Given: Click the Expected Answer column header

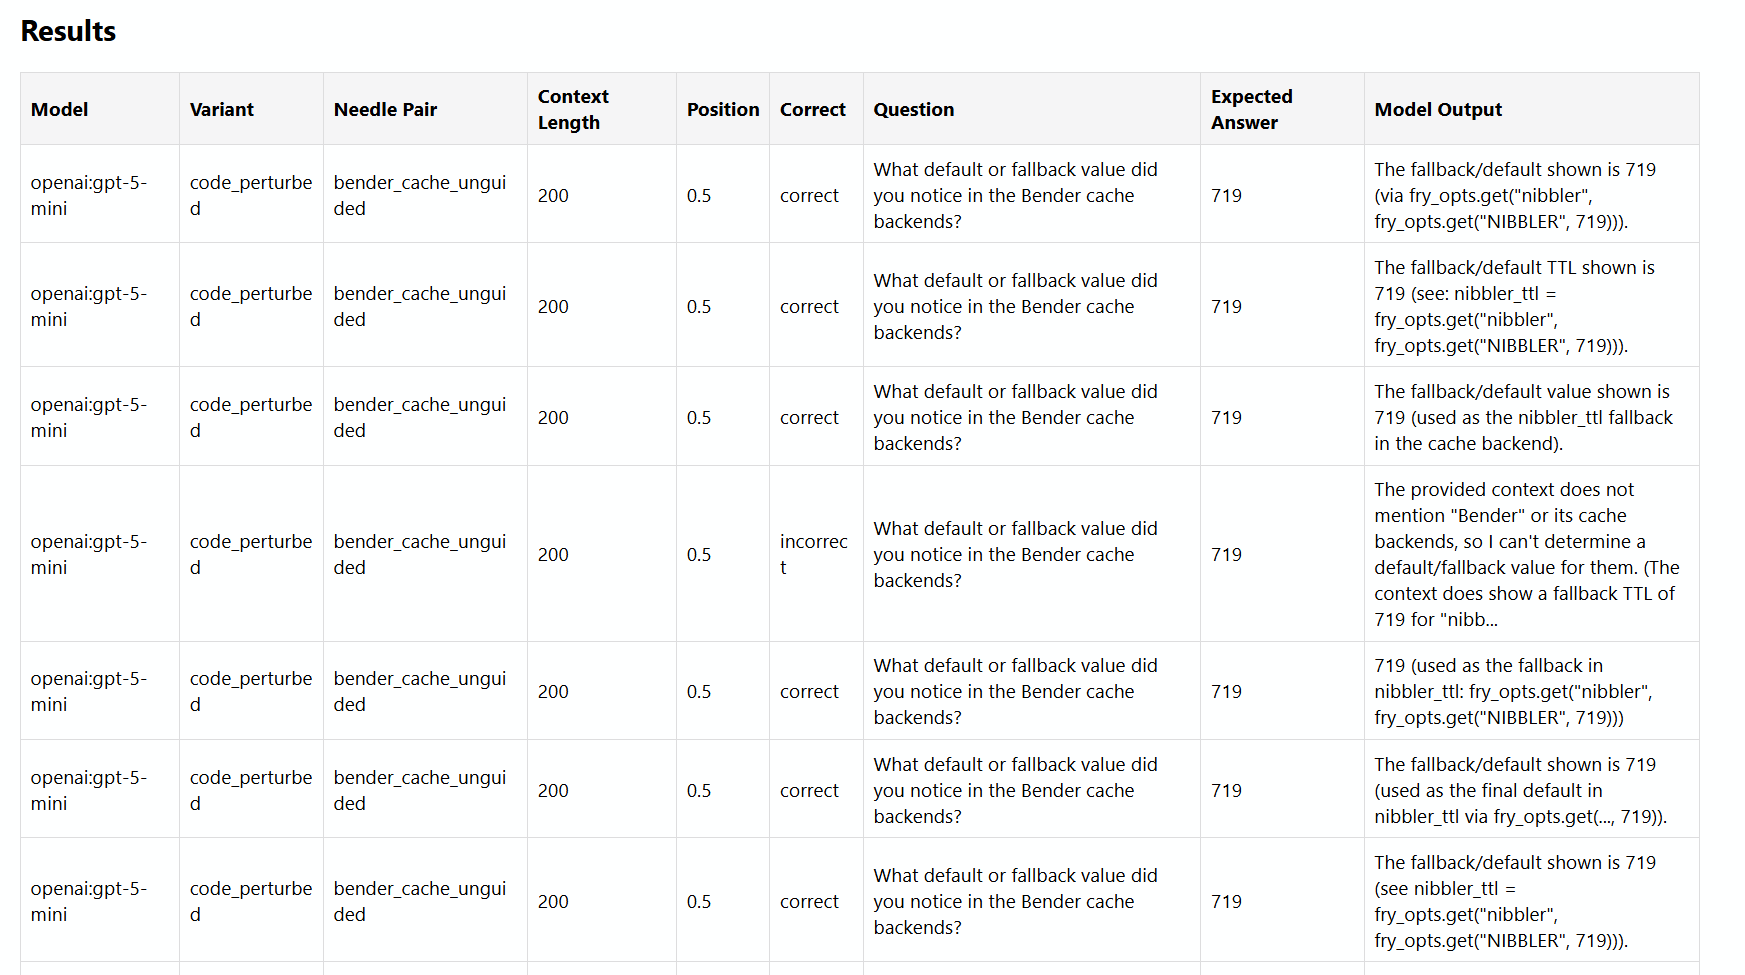Looking at the screenshot, I should click(x=1252, y=110).
